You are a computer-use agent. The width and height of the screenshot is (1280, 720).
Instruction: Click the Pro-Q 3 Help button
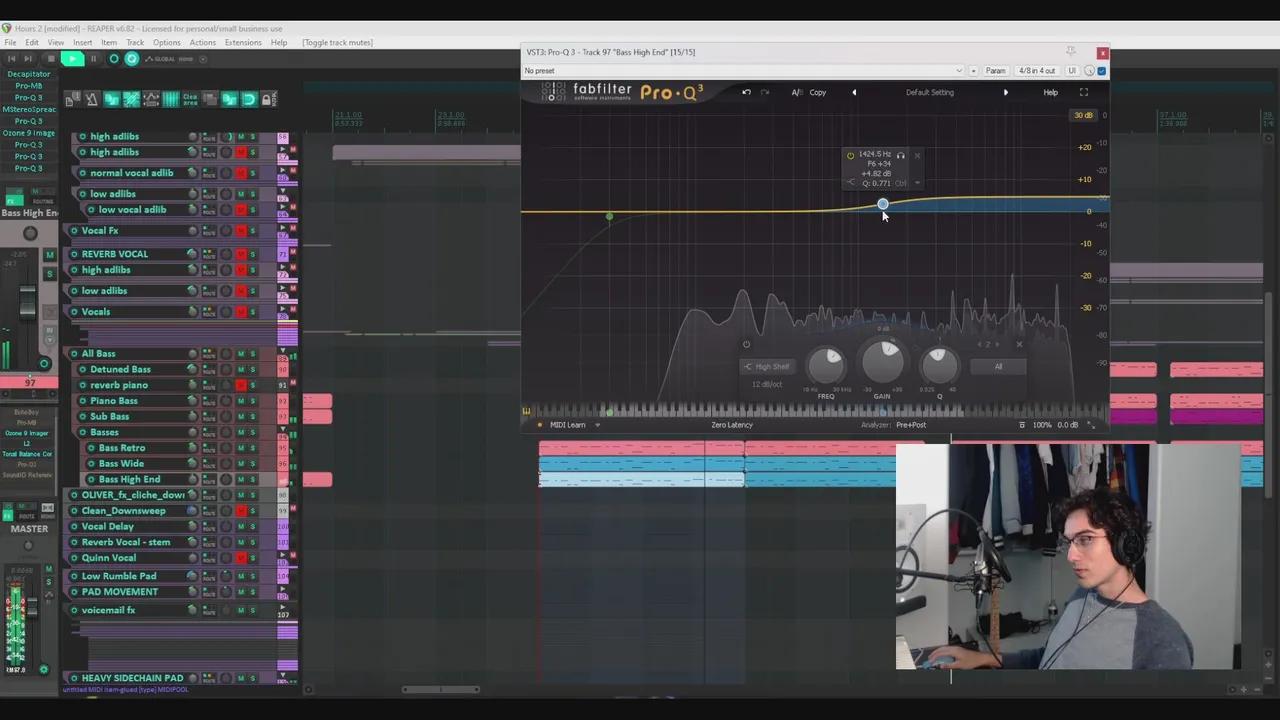pos(1050,92)
